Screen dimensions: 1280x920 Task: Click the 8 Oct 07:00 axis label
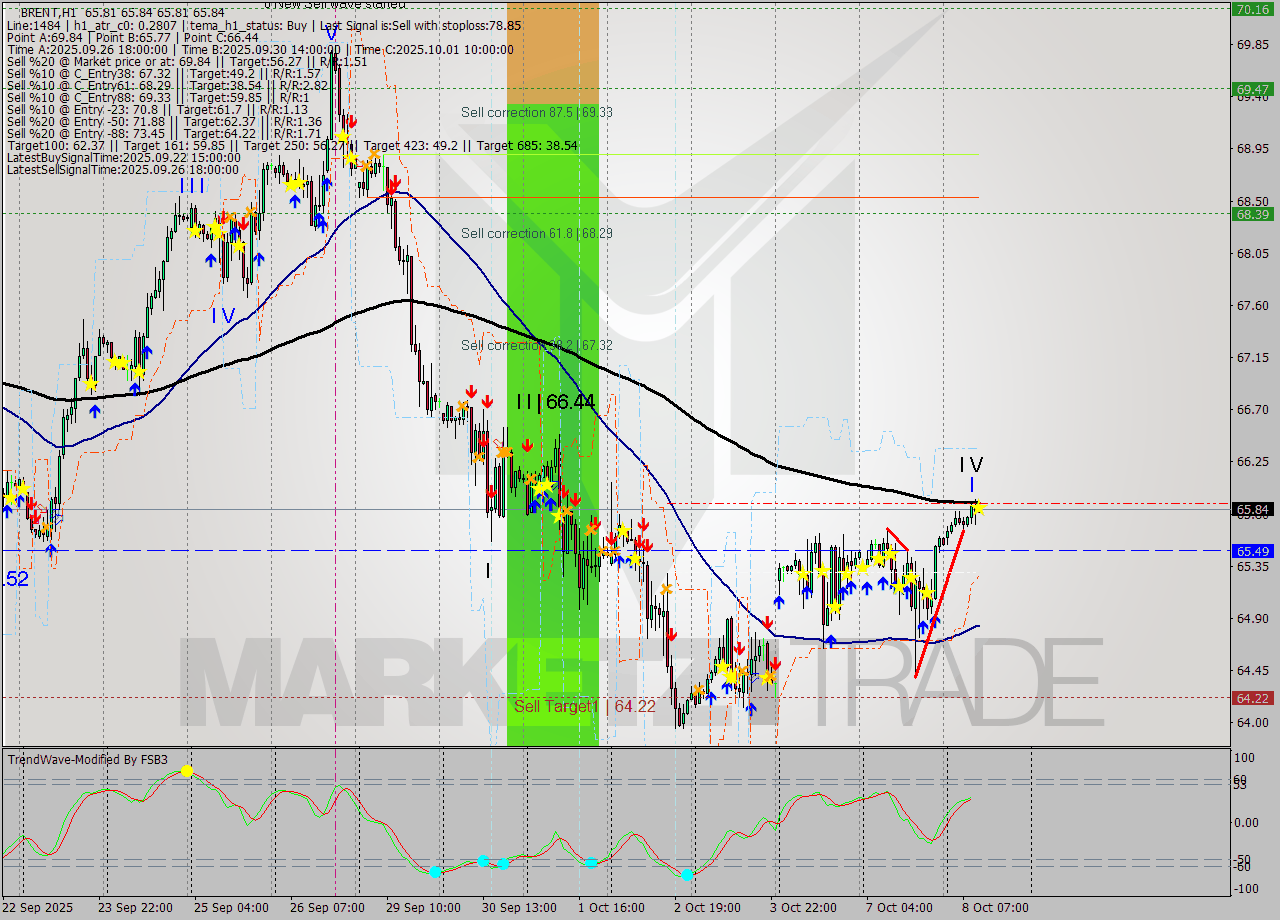click(x=995, y=908)
